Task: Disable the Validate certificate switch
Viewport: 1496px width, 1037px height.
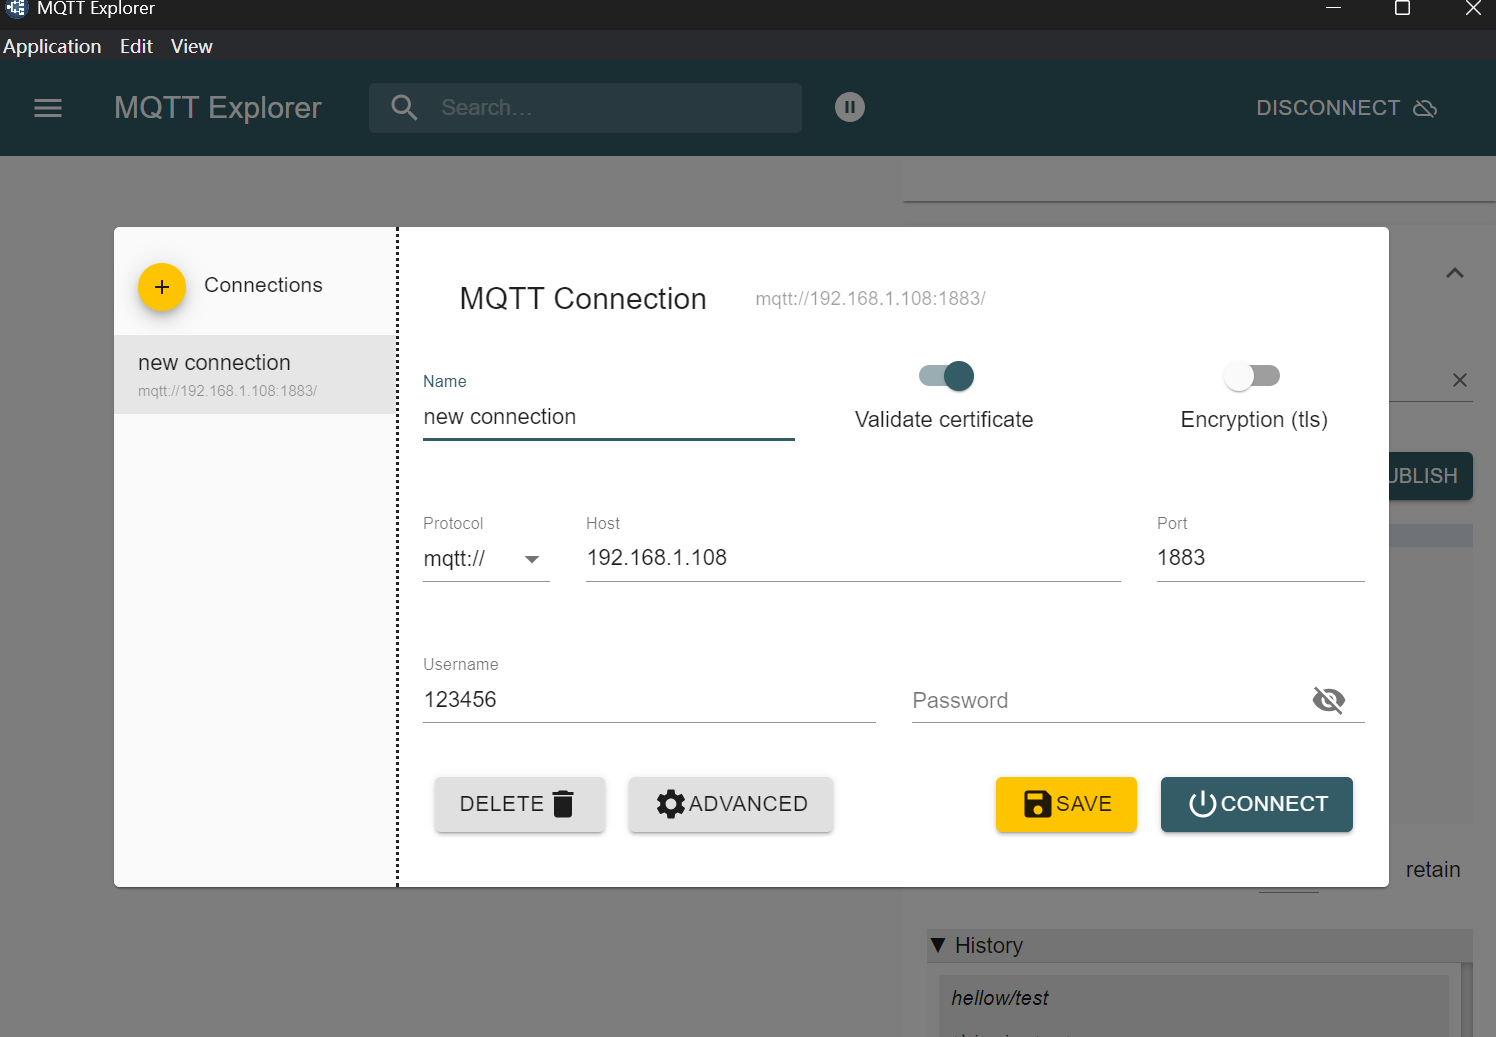Action: click(x=946, y=376)
